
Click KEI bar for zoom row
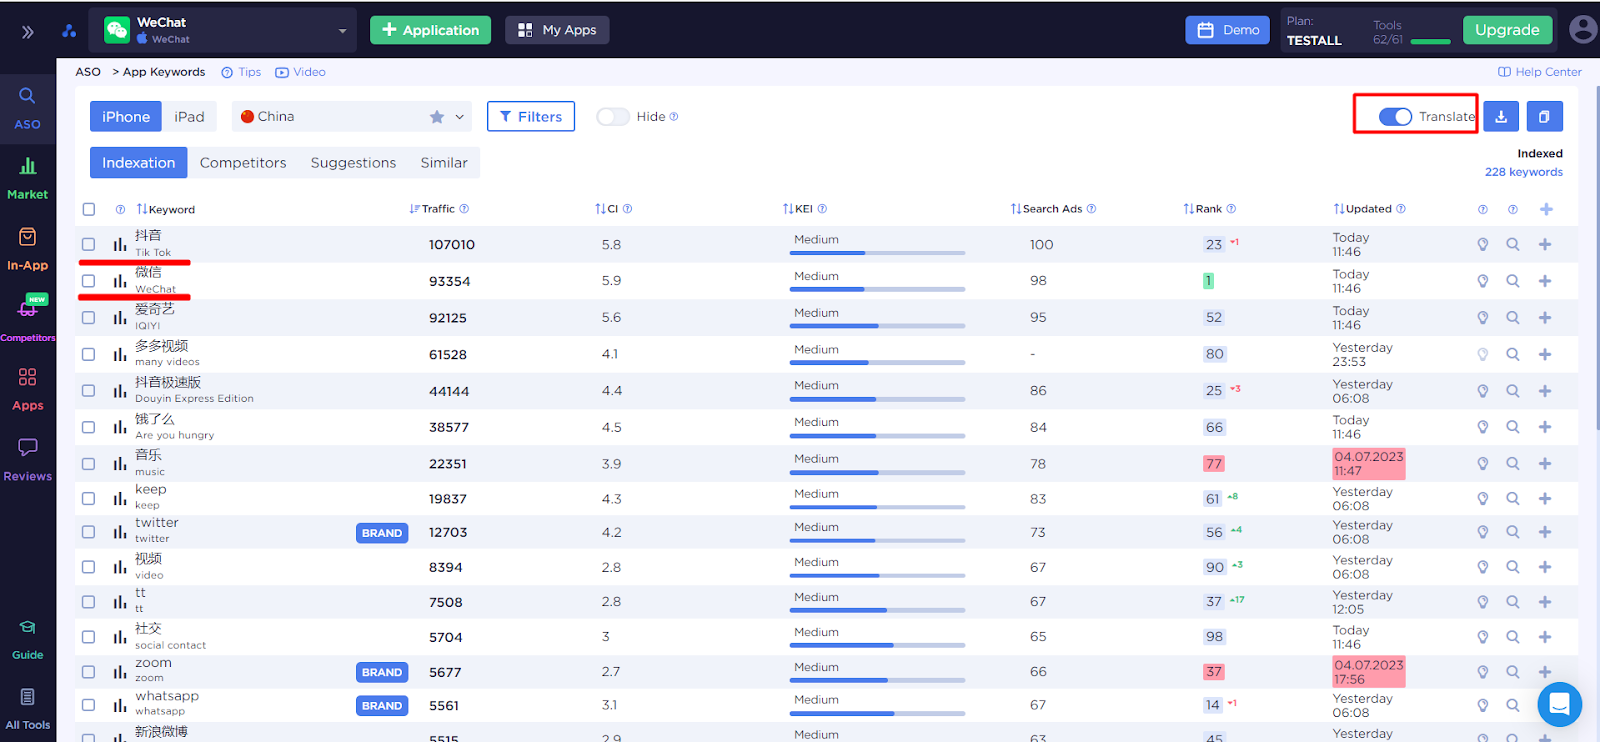coord(877,680)
